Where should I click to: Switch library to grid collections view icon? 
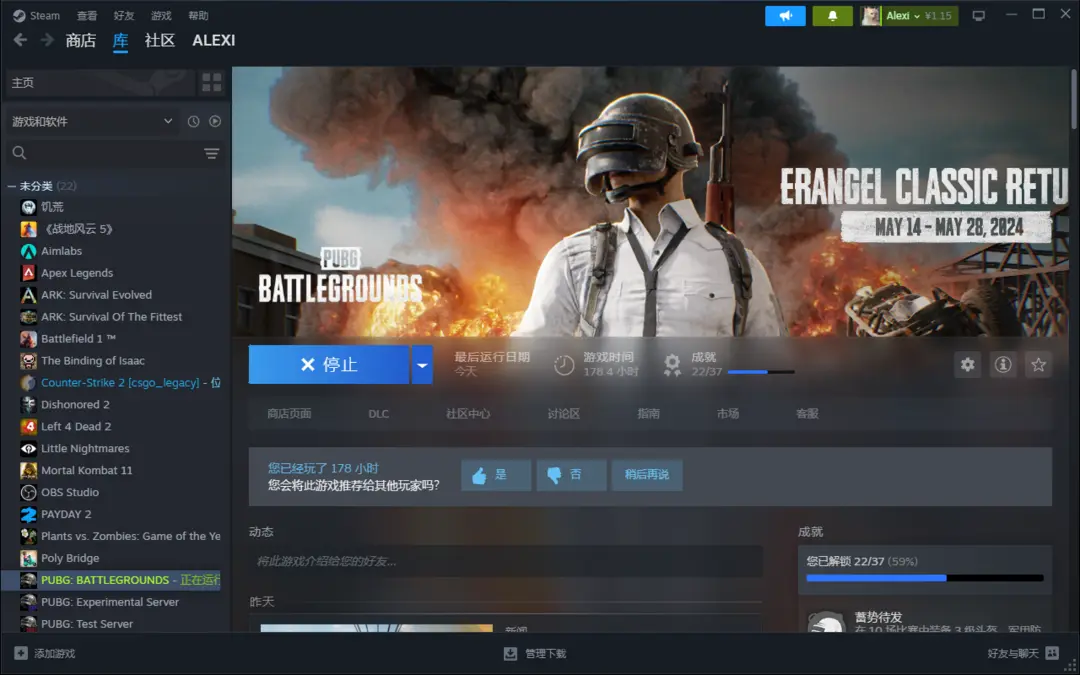211,83
